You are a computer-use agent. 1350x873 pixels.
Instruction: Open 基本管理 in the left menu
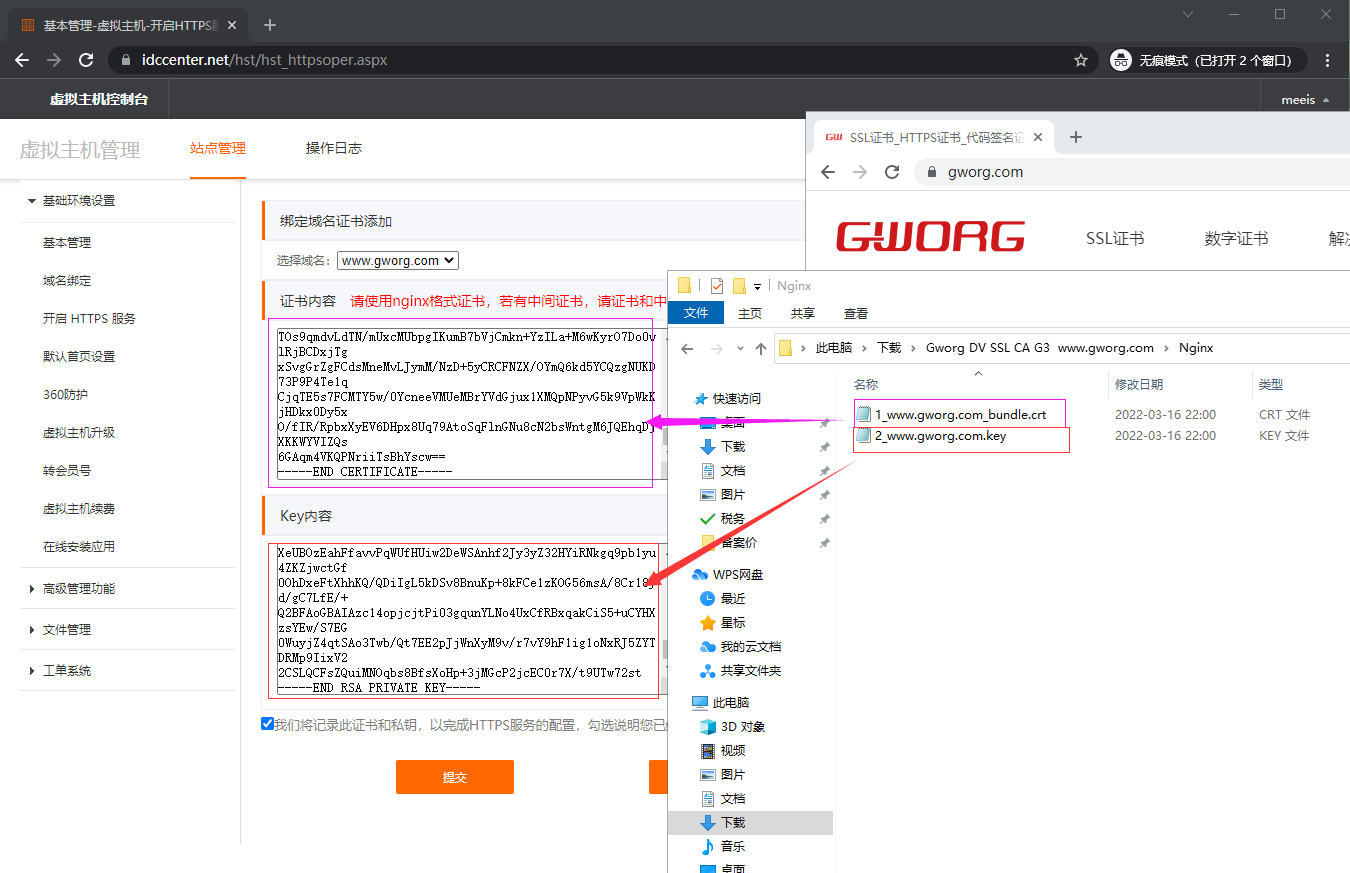[x=67, y=242]
